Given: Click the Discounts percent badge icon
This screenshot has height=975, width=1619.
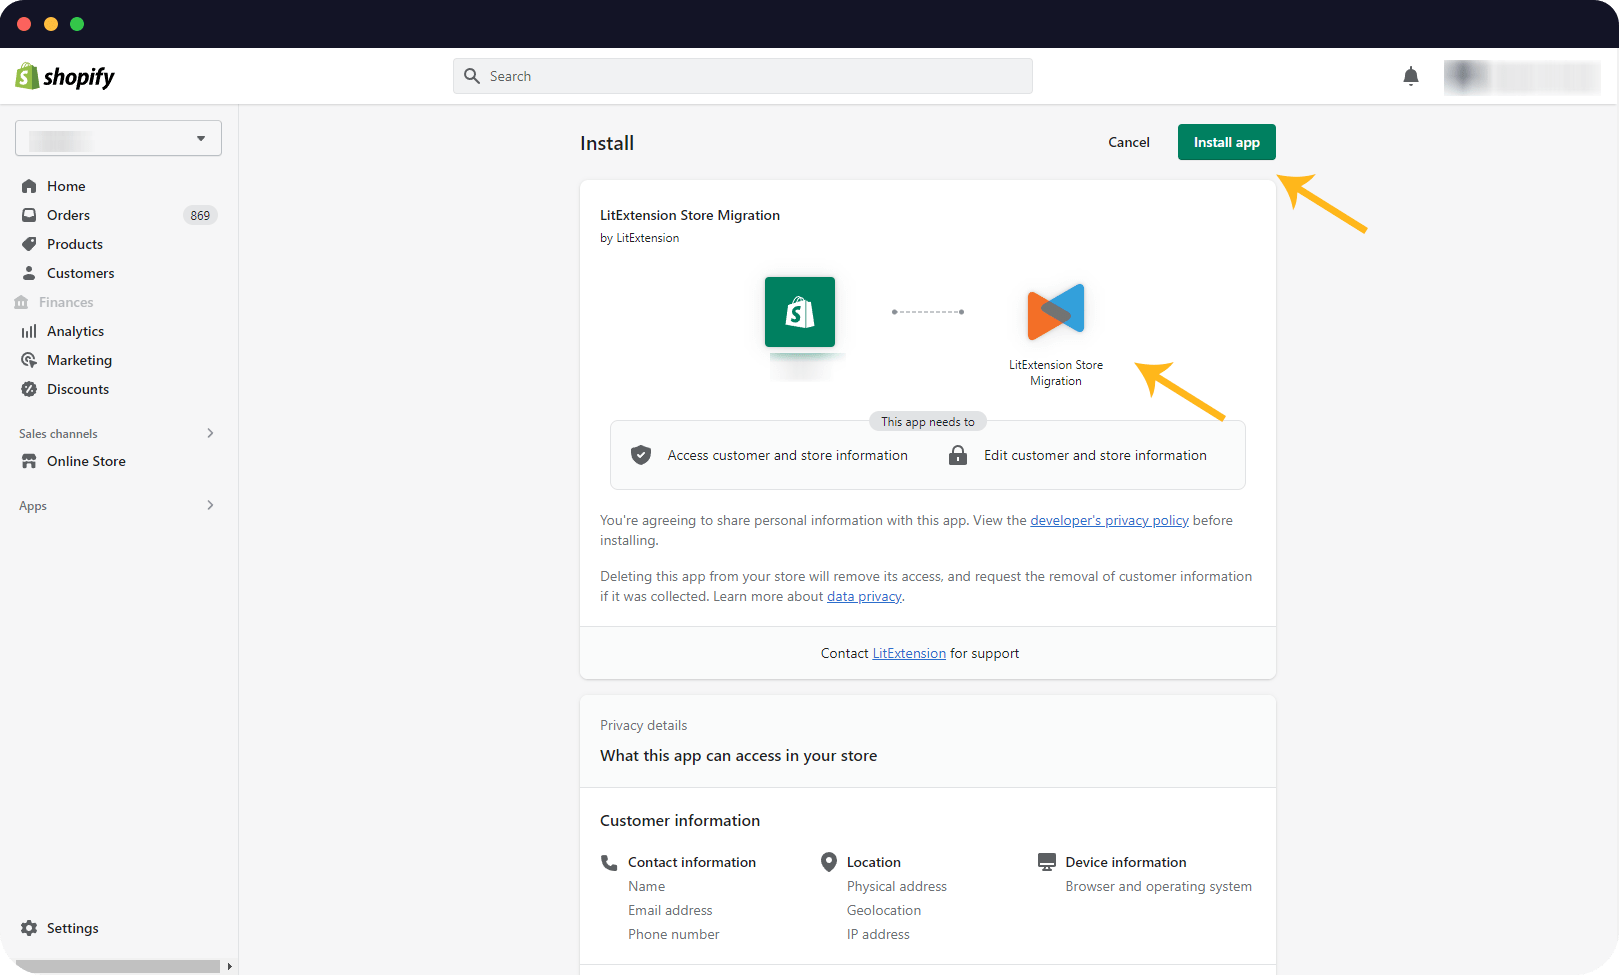Looking at the screenshot, I should [x=29, y=389].
